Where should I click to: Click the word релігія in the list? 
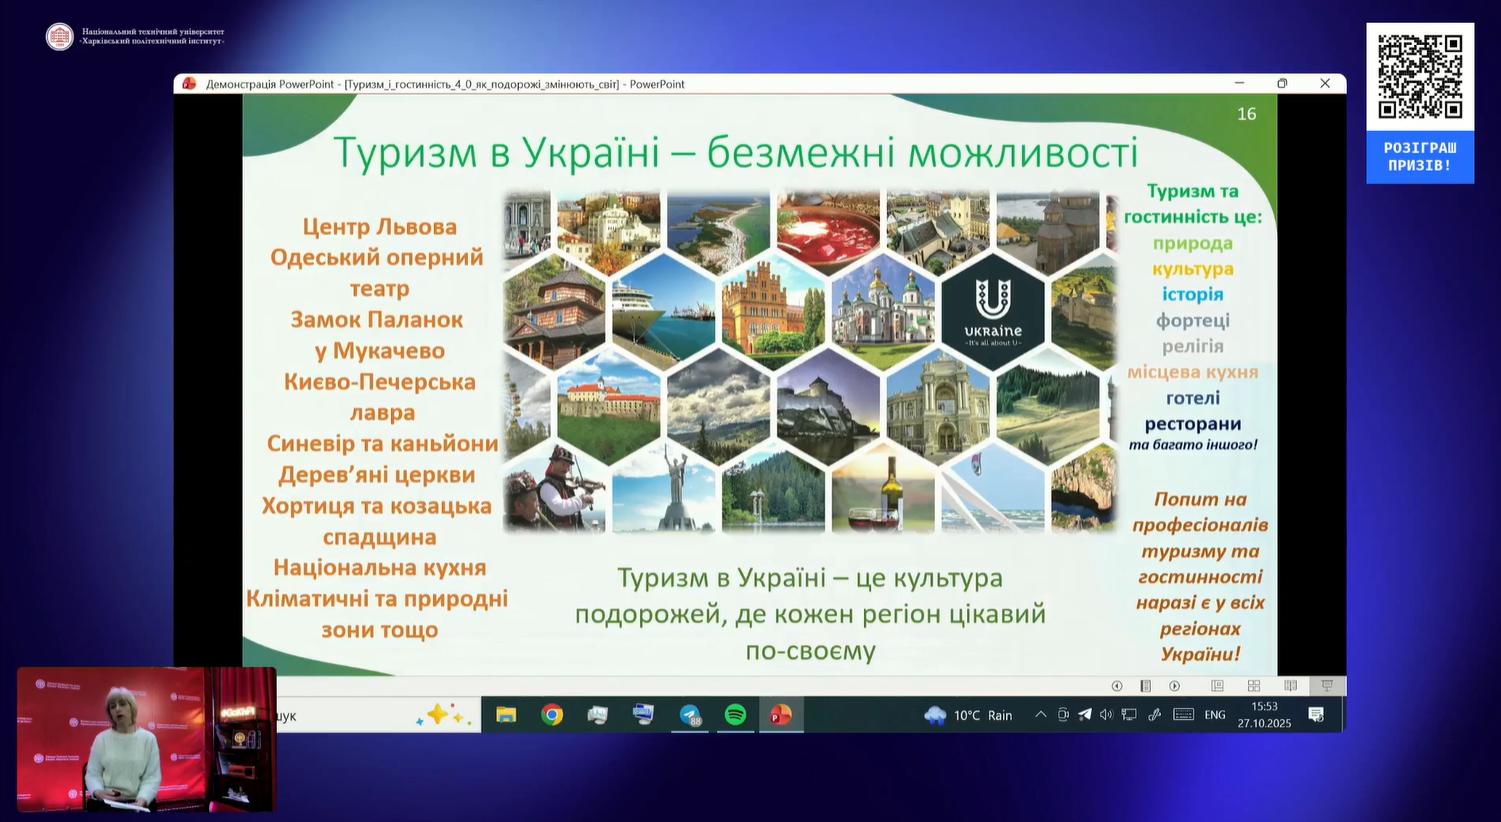pyautogui.click(x=1193, y=346)
